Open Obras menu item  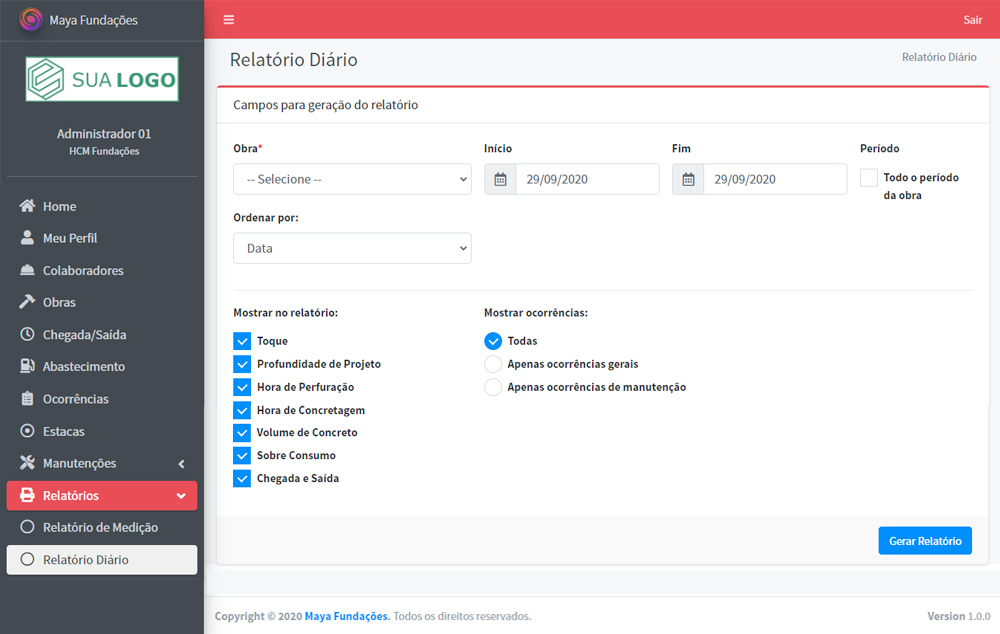pos(102,302)
